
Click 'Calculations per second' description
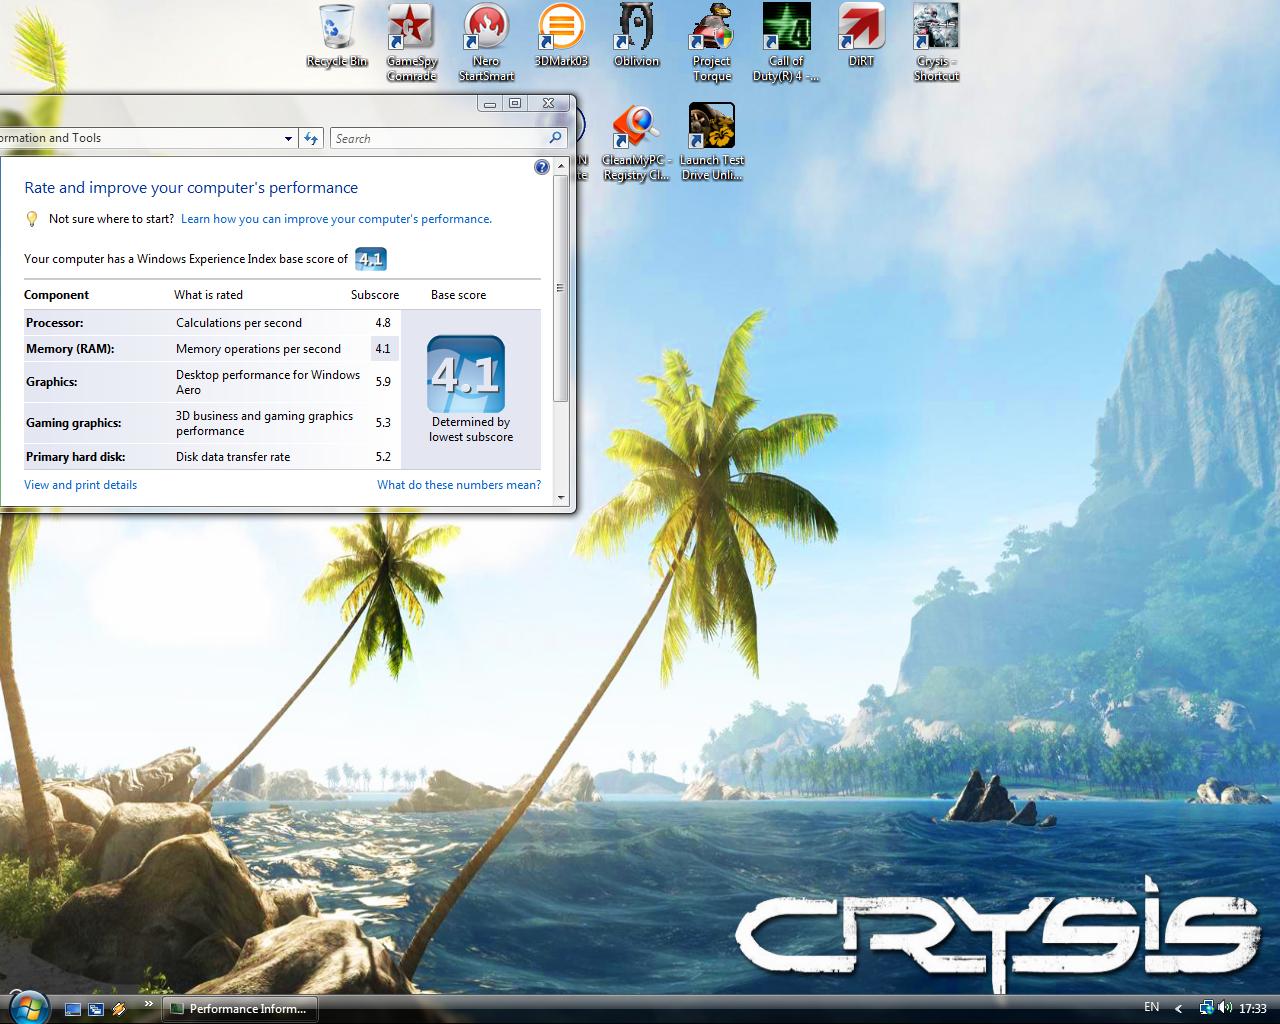(x=239, y=323)
